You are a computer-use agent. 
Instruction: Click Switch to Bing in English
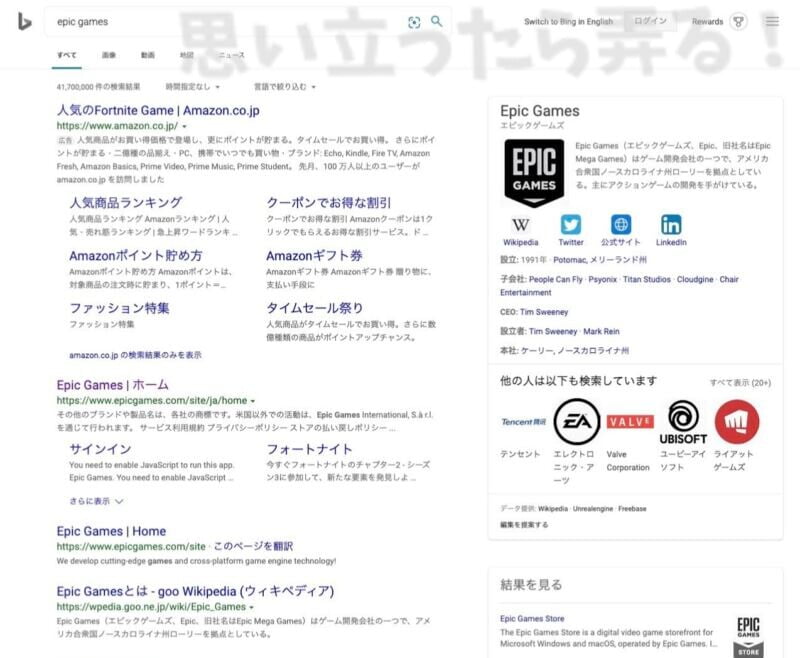click(568, 21)
